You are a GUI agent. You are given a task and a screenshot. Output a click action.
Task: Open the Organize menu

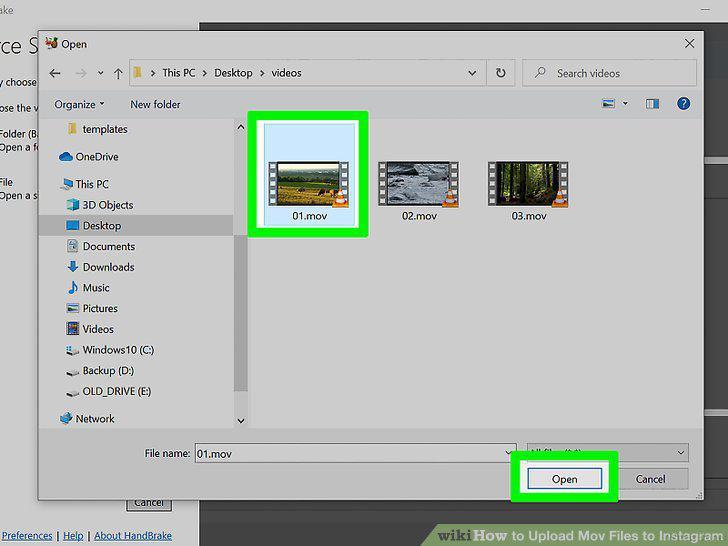pos(79,104)
